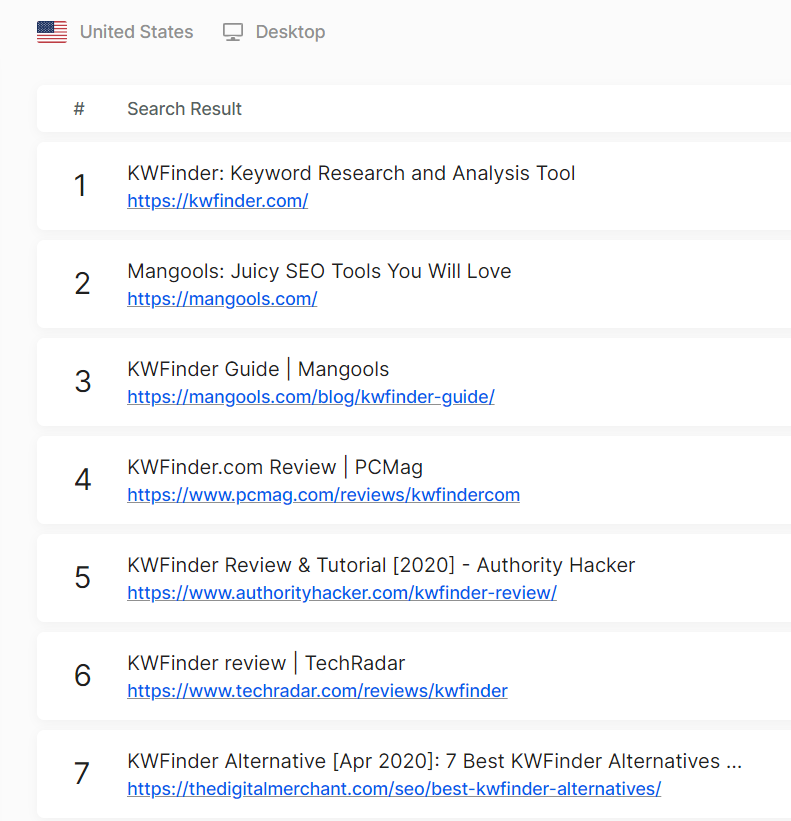Viewport: 791px width, 821px height.
Task: Open the authorityhacker.com kwfinder-review link
Action: click(x=342, y=592)
